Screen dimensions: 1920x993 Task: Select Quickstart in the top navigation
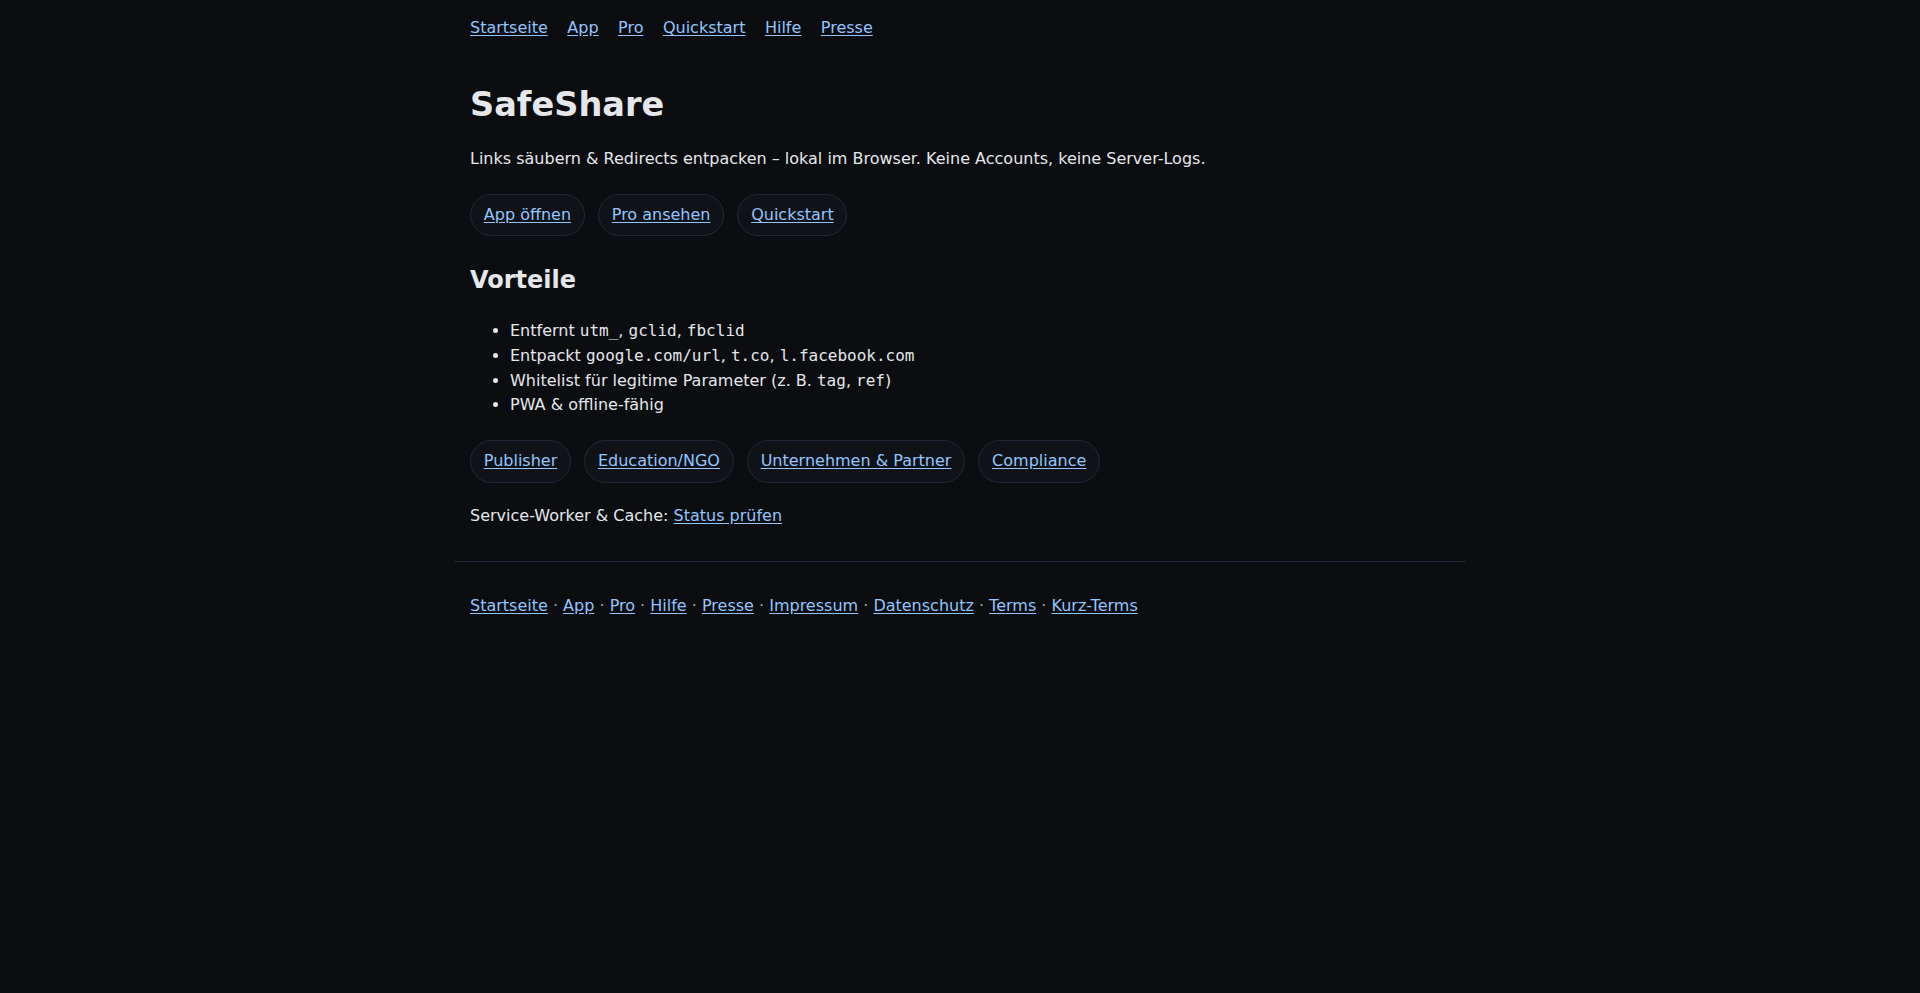pyautogui.click(x=704, y=27)
